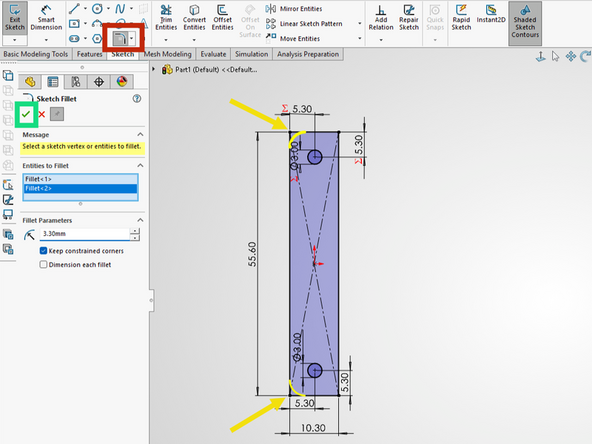This screenshot has width=592, height=444.
Task: Expand Part1 (Default) flyout tree
Action: pos(154,69)
